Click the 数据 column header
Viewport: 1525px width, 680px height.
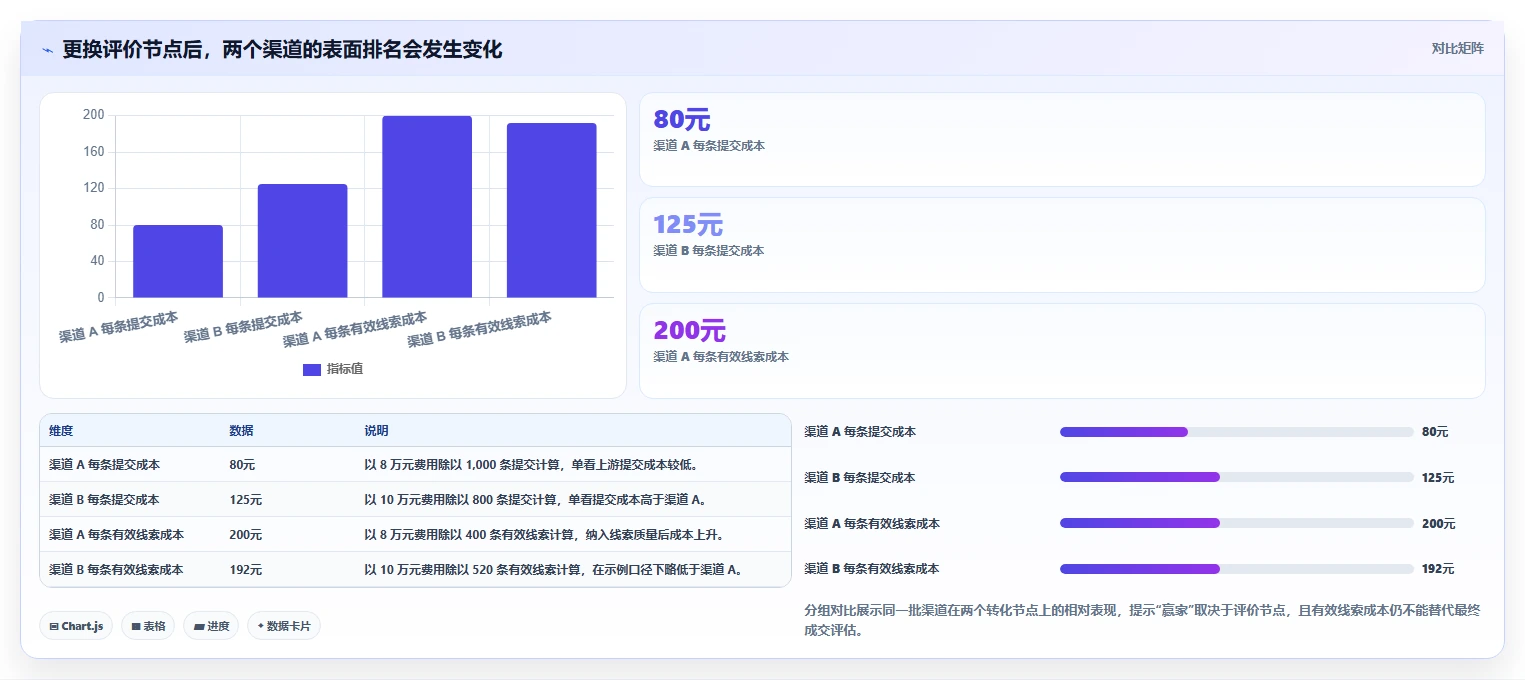coord(241,431)
